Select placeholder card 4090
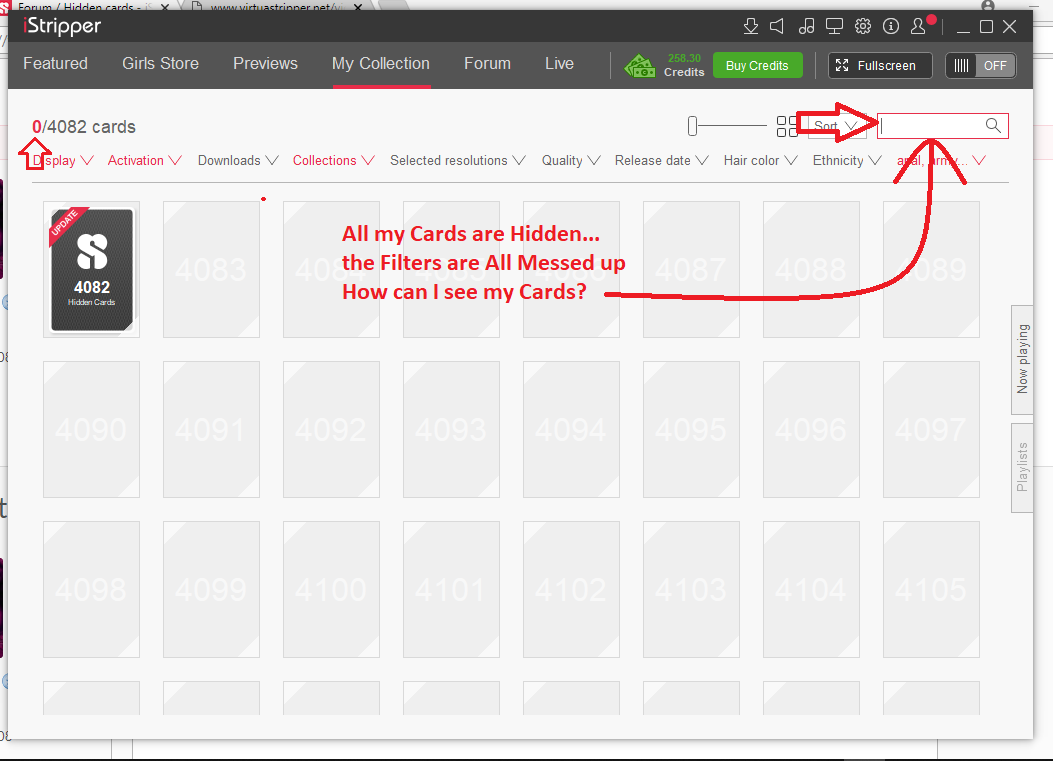The height and width of the screenshot is (761, 1053). pos(91,429)
